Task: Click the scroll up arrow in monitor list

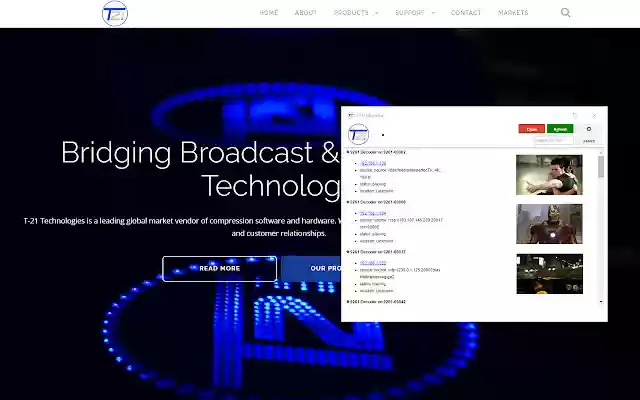Action: (x=601, y=152)
